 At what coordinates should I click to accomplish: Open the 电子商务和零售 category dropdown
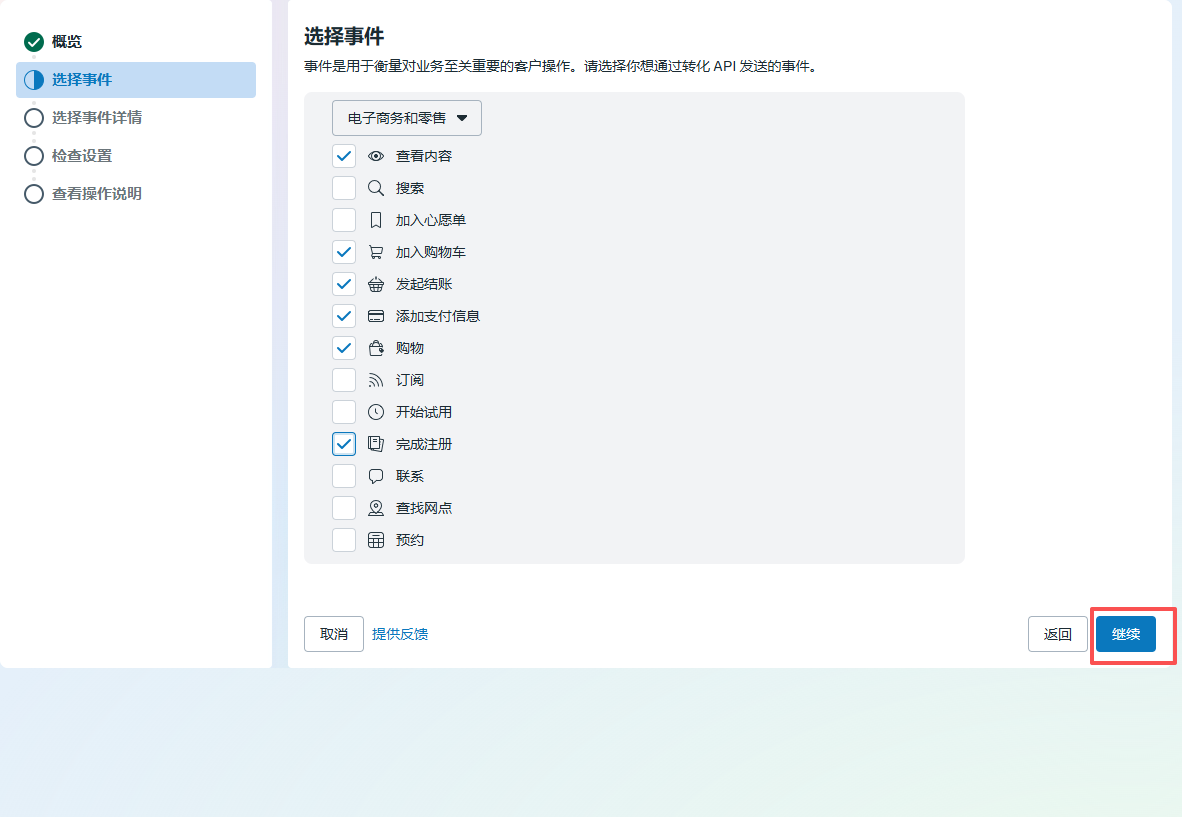click(407, 118)
